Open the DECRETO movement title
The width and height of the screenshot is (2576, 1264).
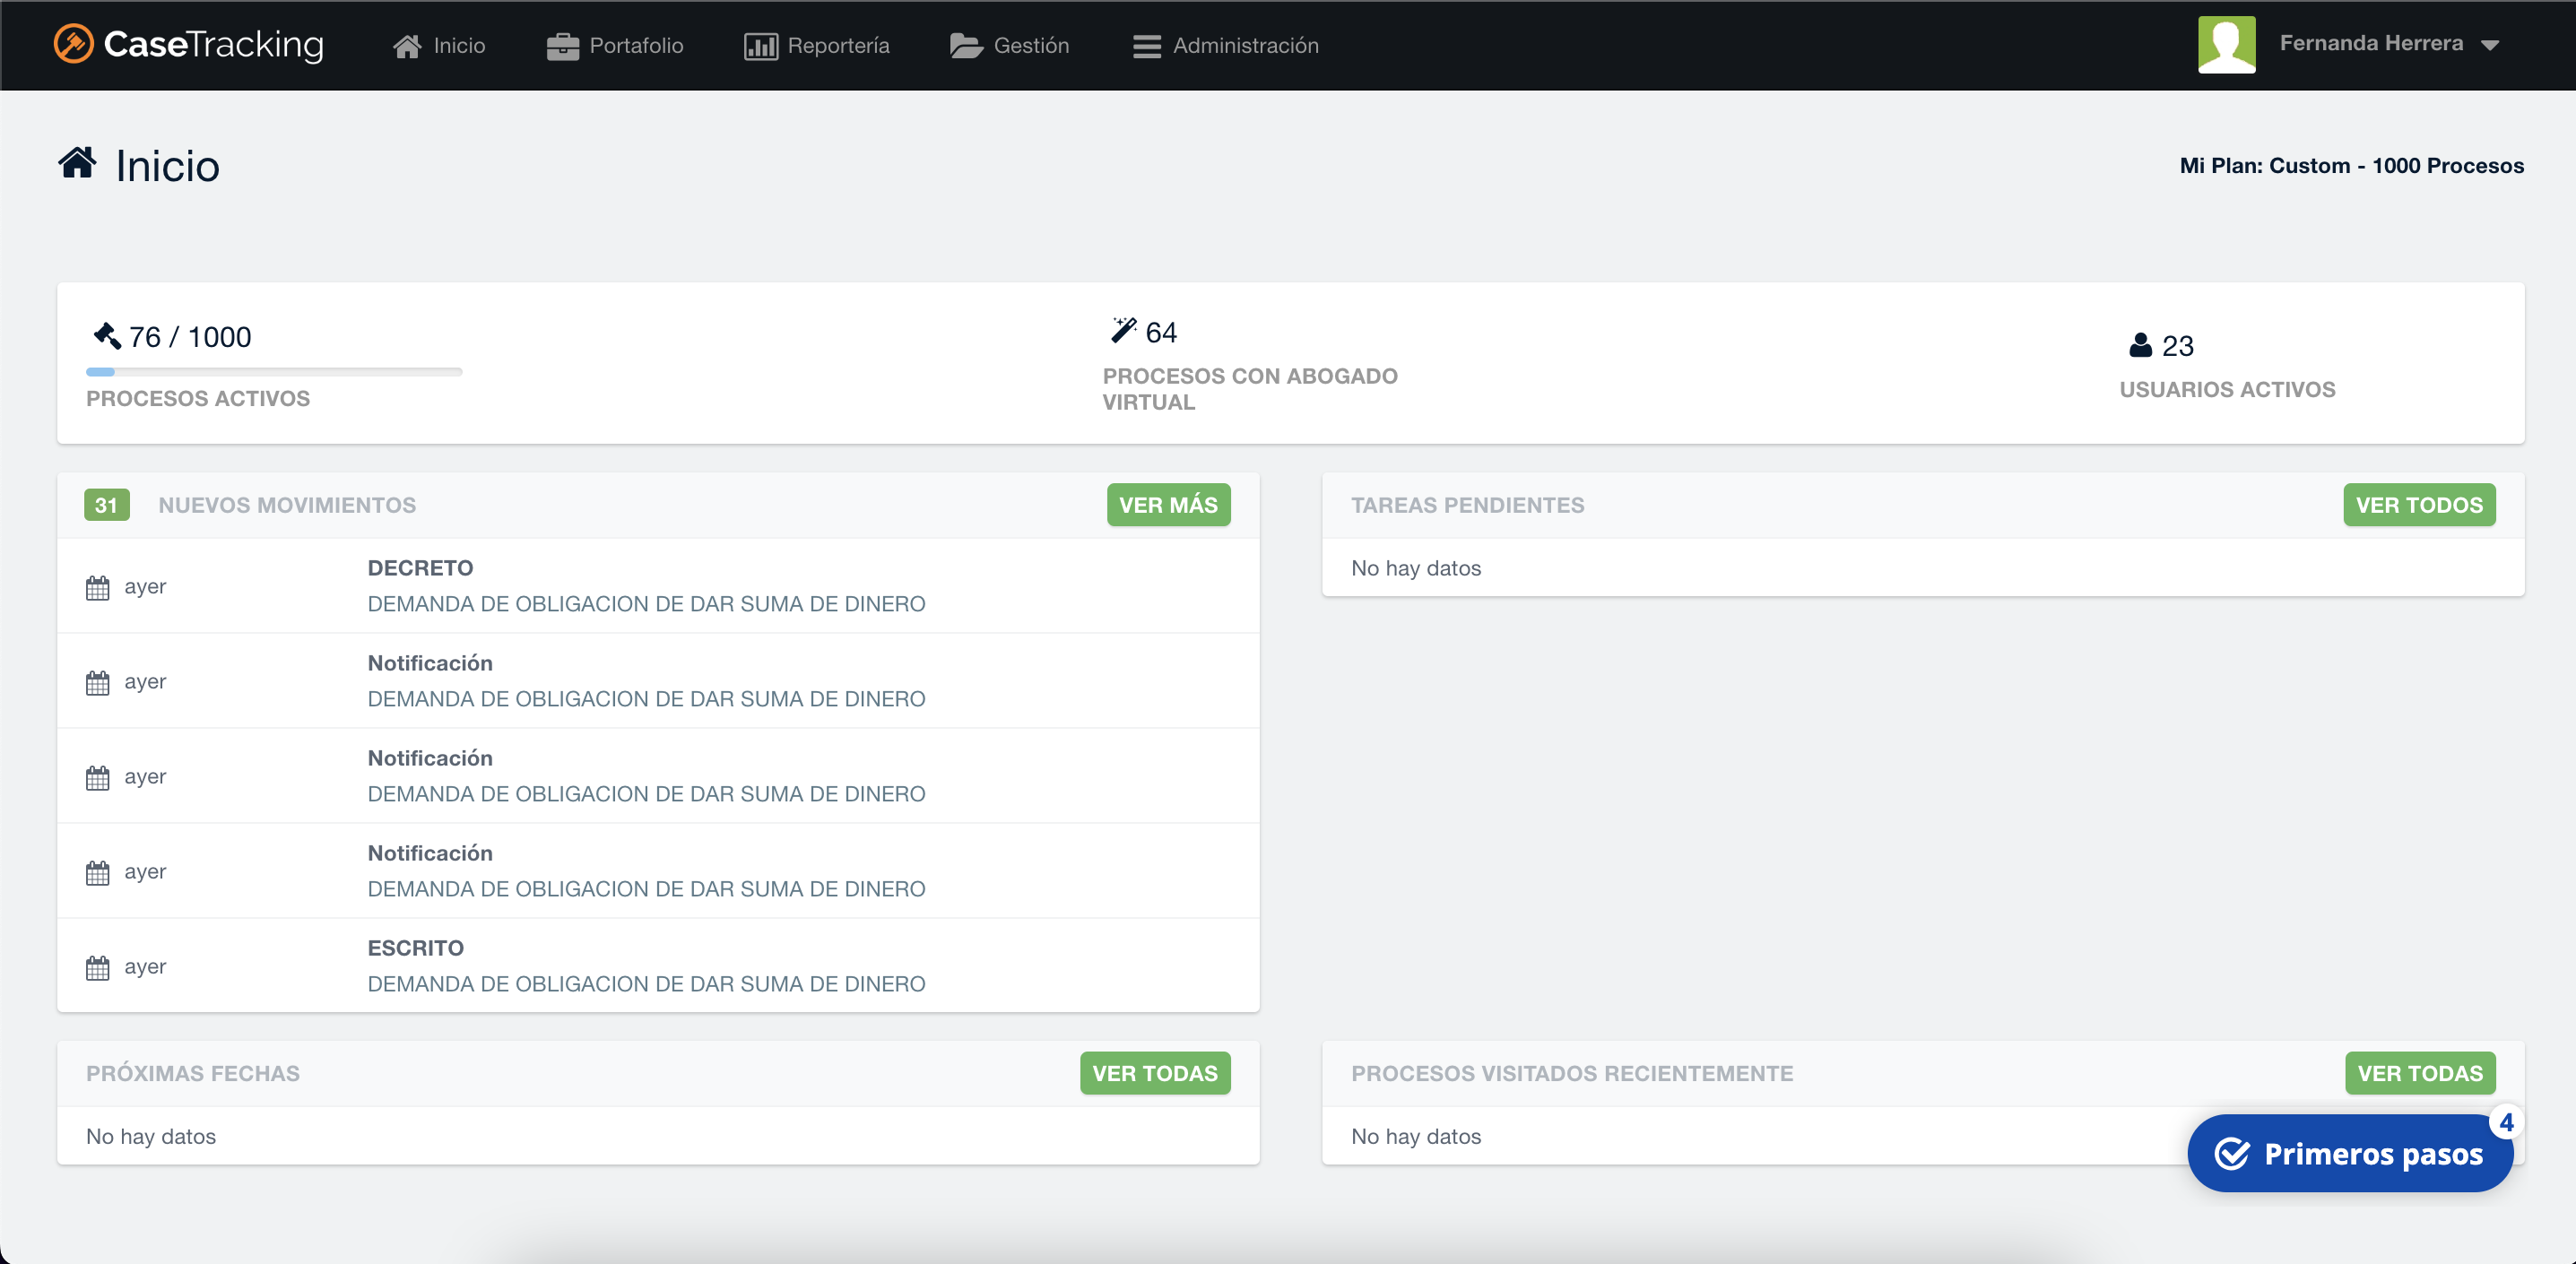click(420, 568)
